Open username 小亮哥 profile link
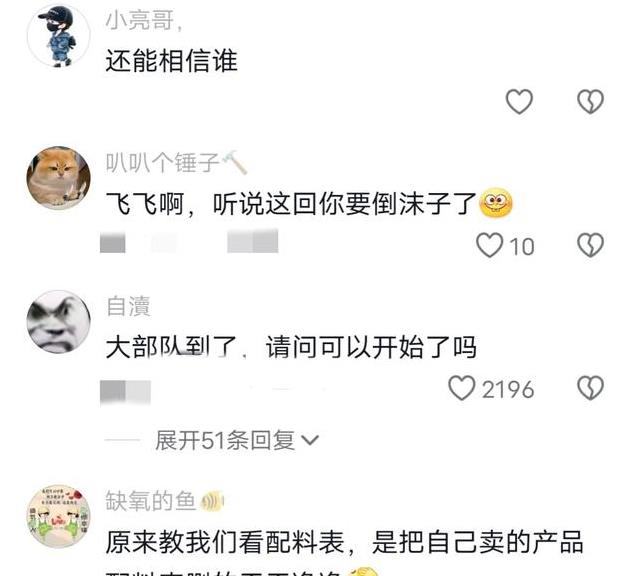The height and width of the screenshot is (576, 636). (140, 20)
